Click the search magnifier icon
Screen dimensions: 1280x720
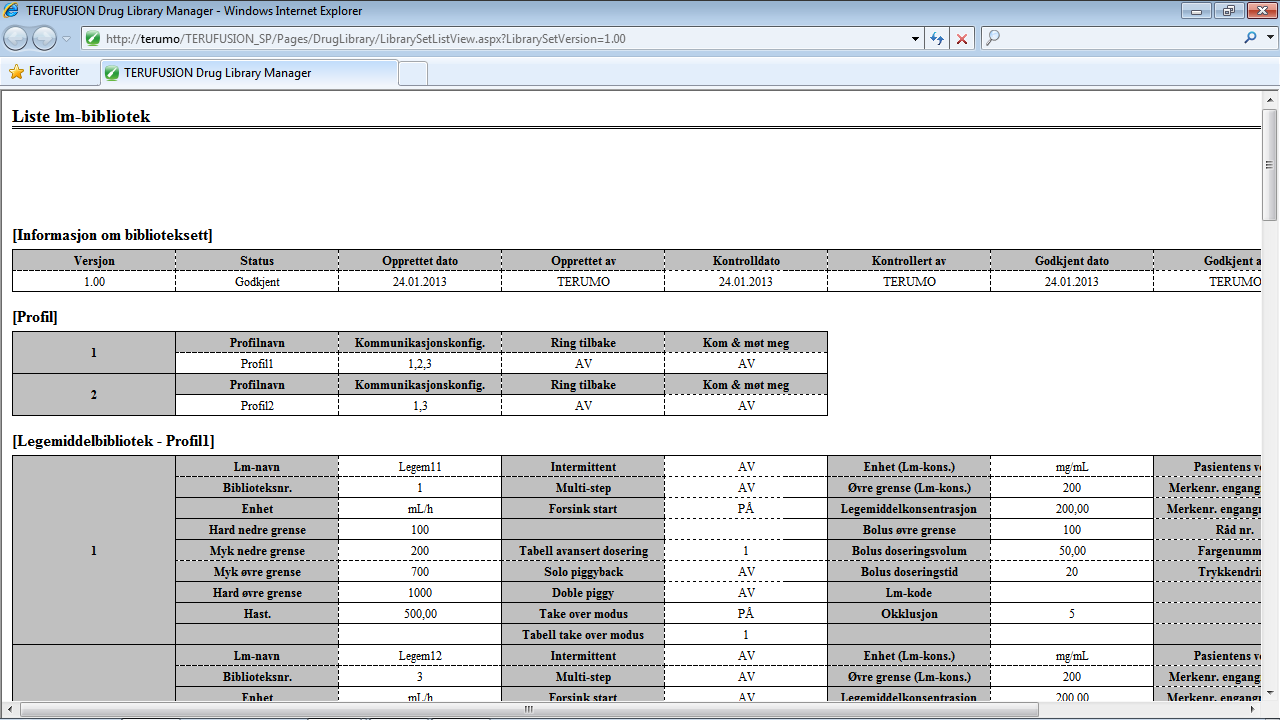tap(1250, 38)
